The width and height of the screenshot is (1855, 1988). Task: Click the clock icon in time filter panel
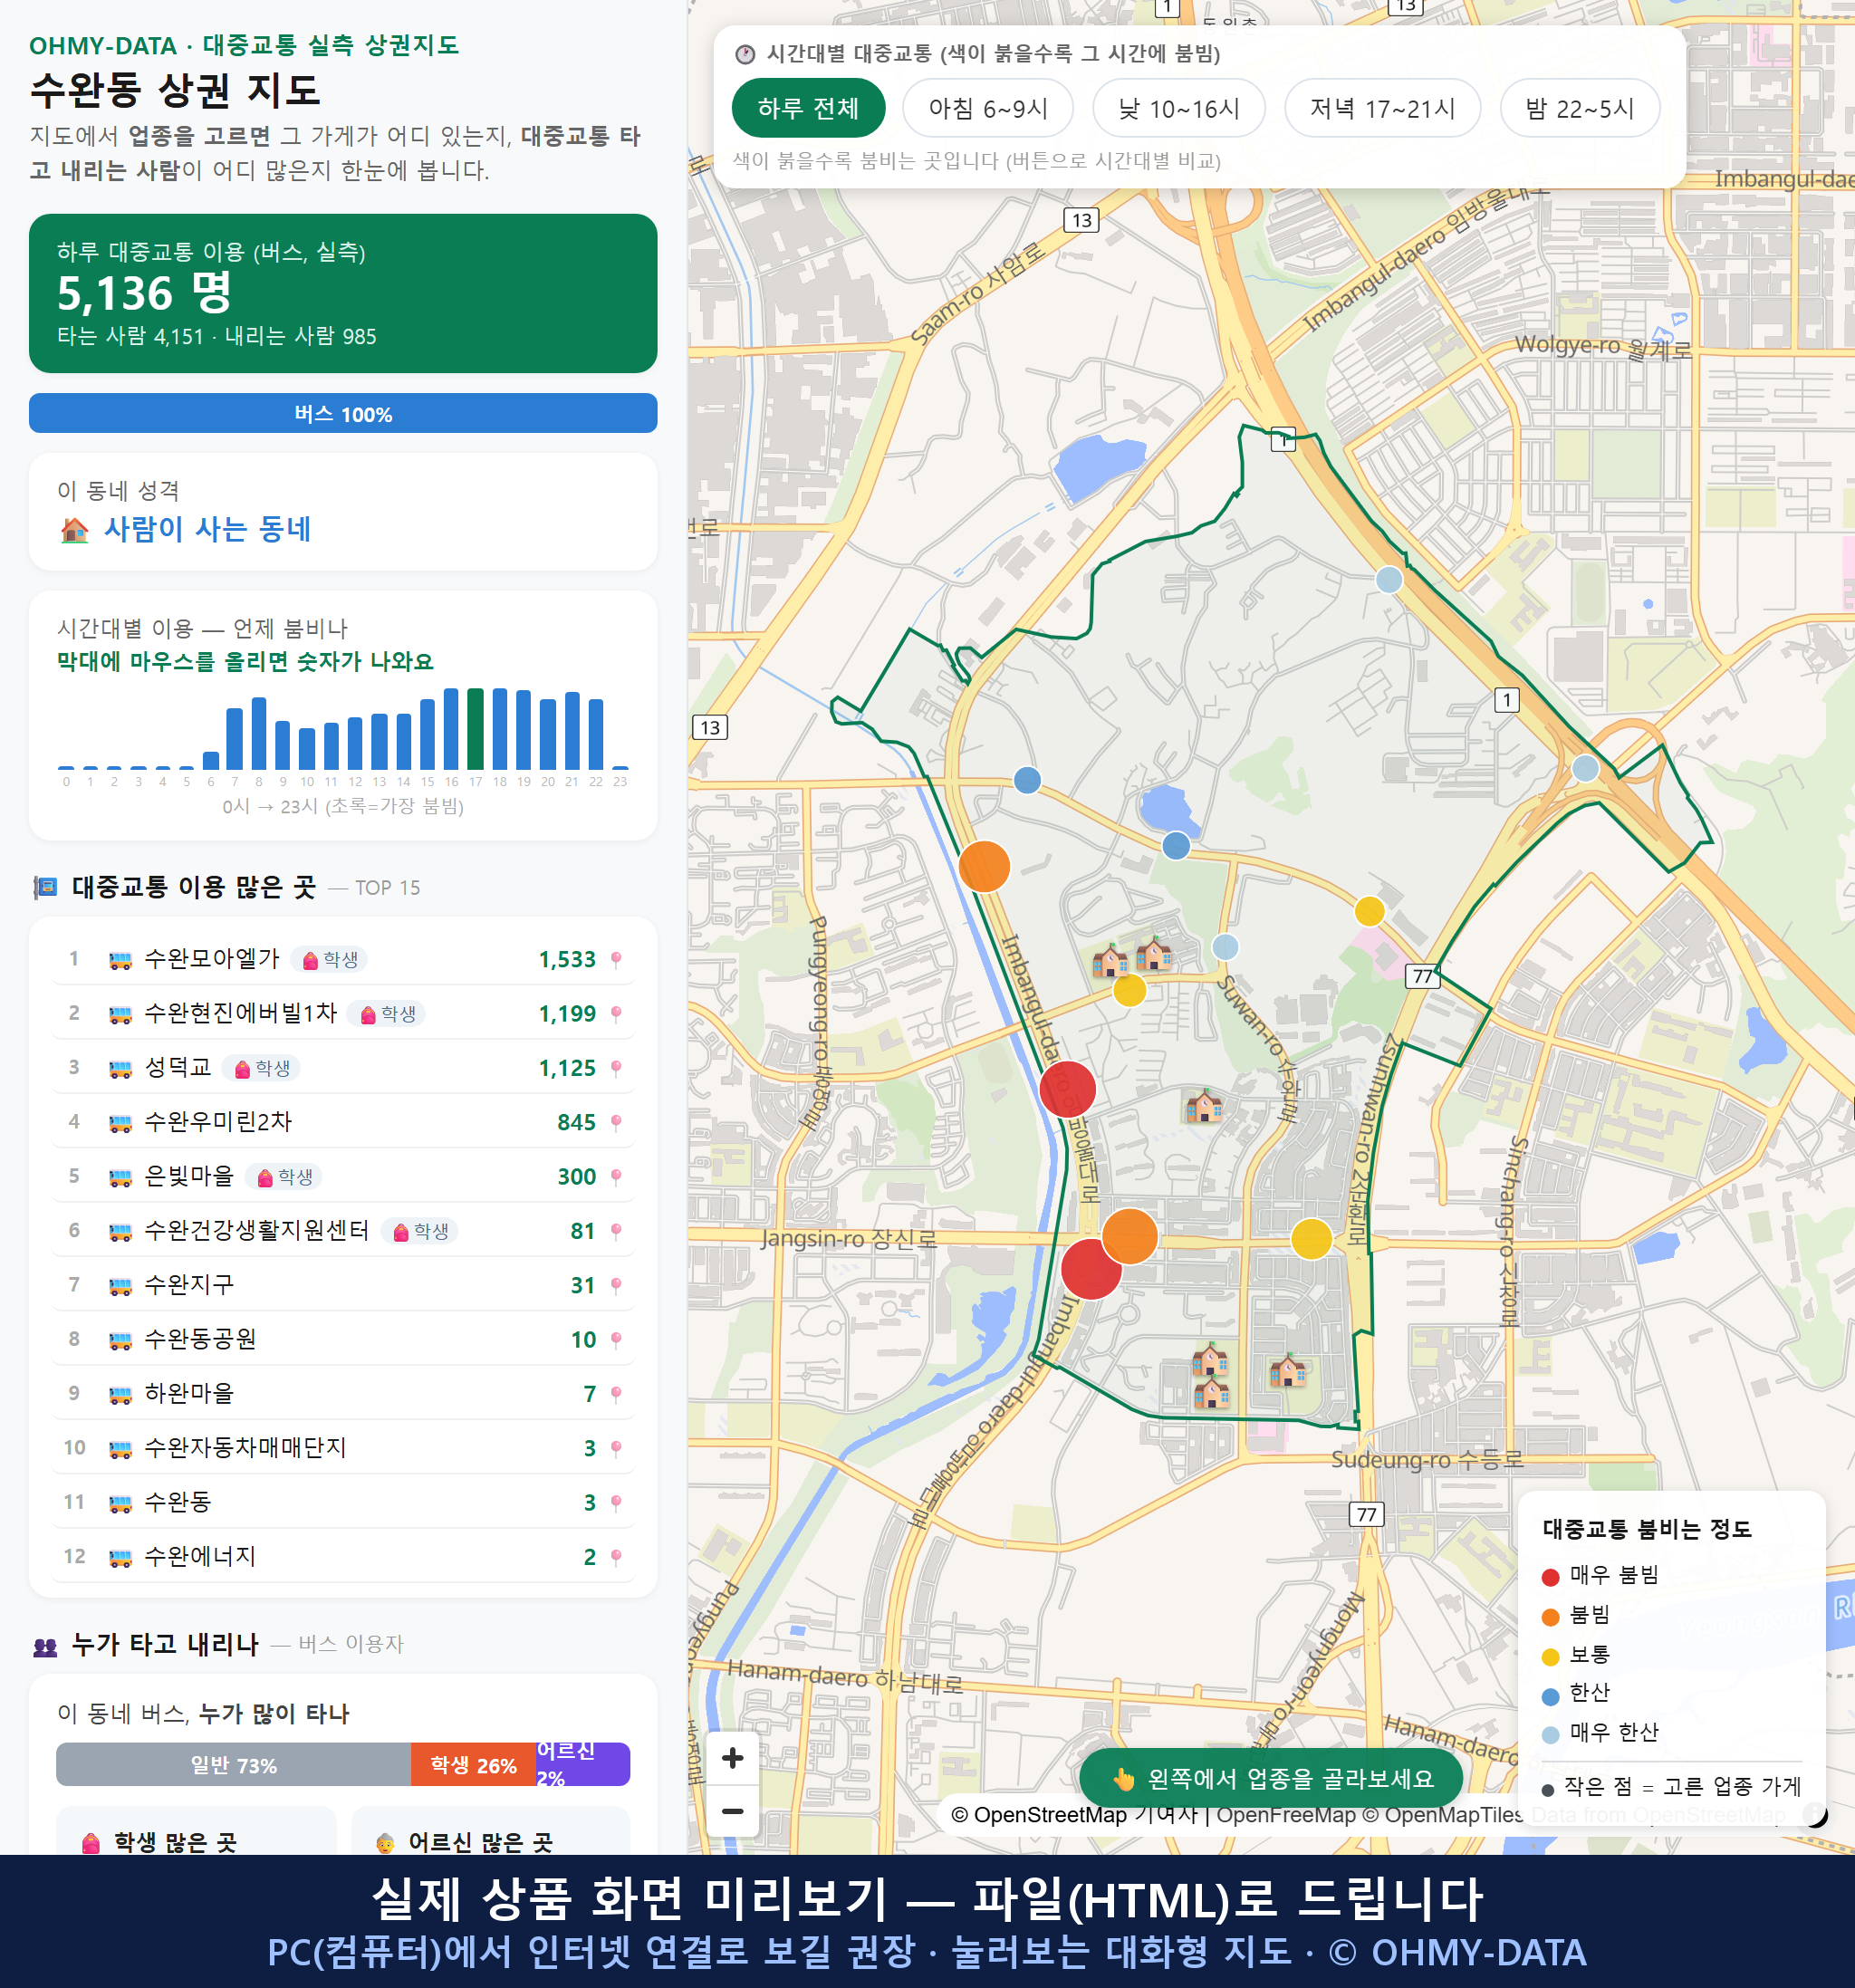coord(745,54)
